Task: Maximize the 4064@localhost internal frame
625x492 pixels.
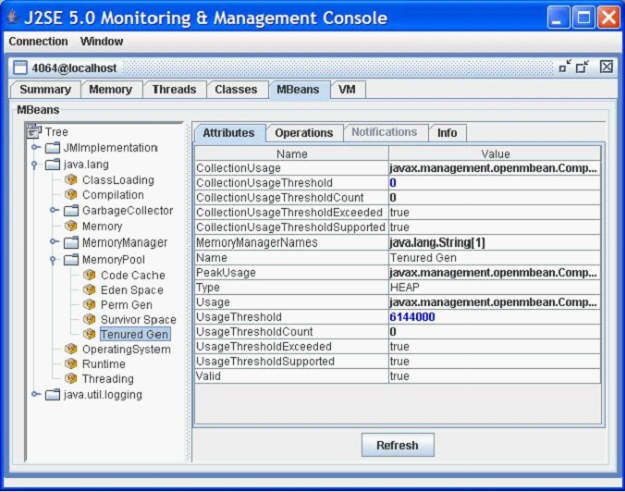Action: (582, 67)
